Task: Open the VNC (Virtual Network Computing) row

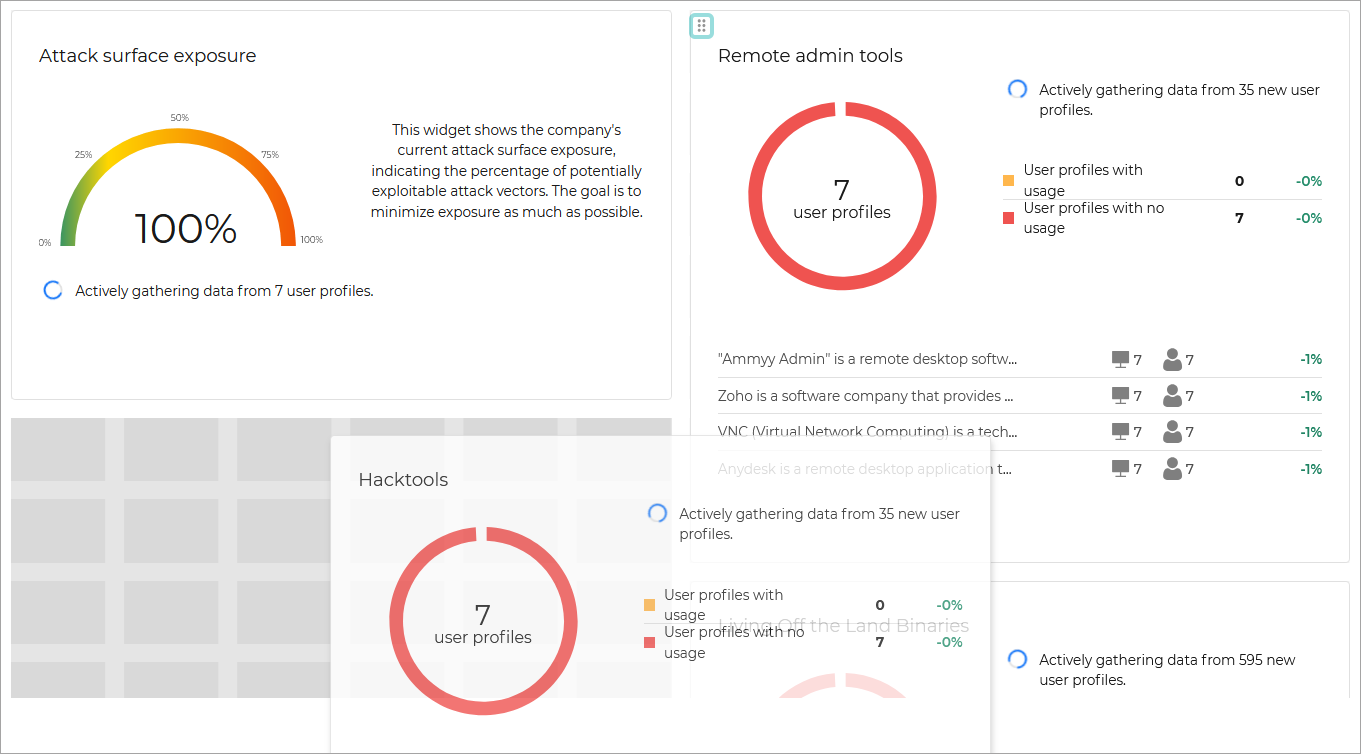Action: click(1020, 432)
